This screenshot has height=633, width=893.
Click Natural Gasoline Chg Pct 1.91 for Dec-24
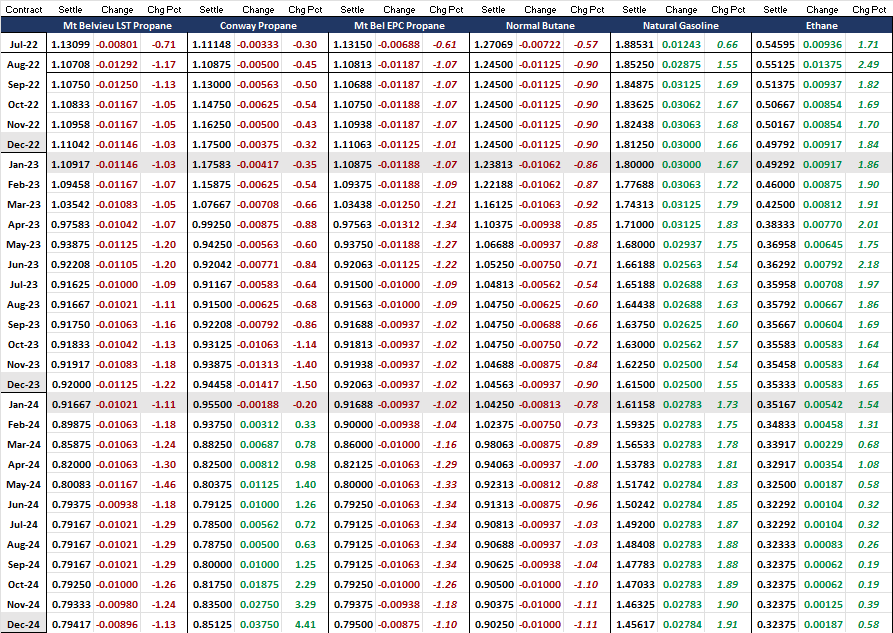[x=727, y=624]
